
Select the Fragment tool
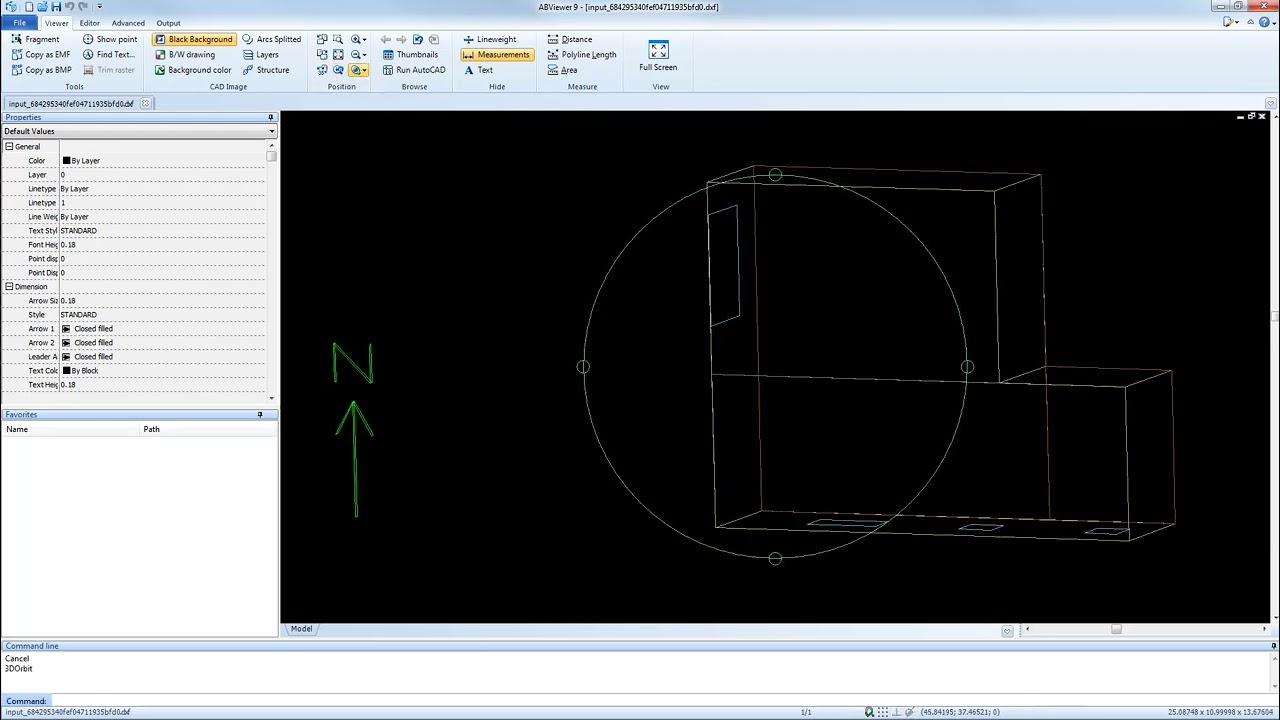36,39
